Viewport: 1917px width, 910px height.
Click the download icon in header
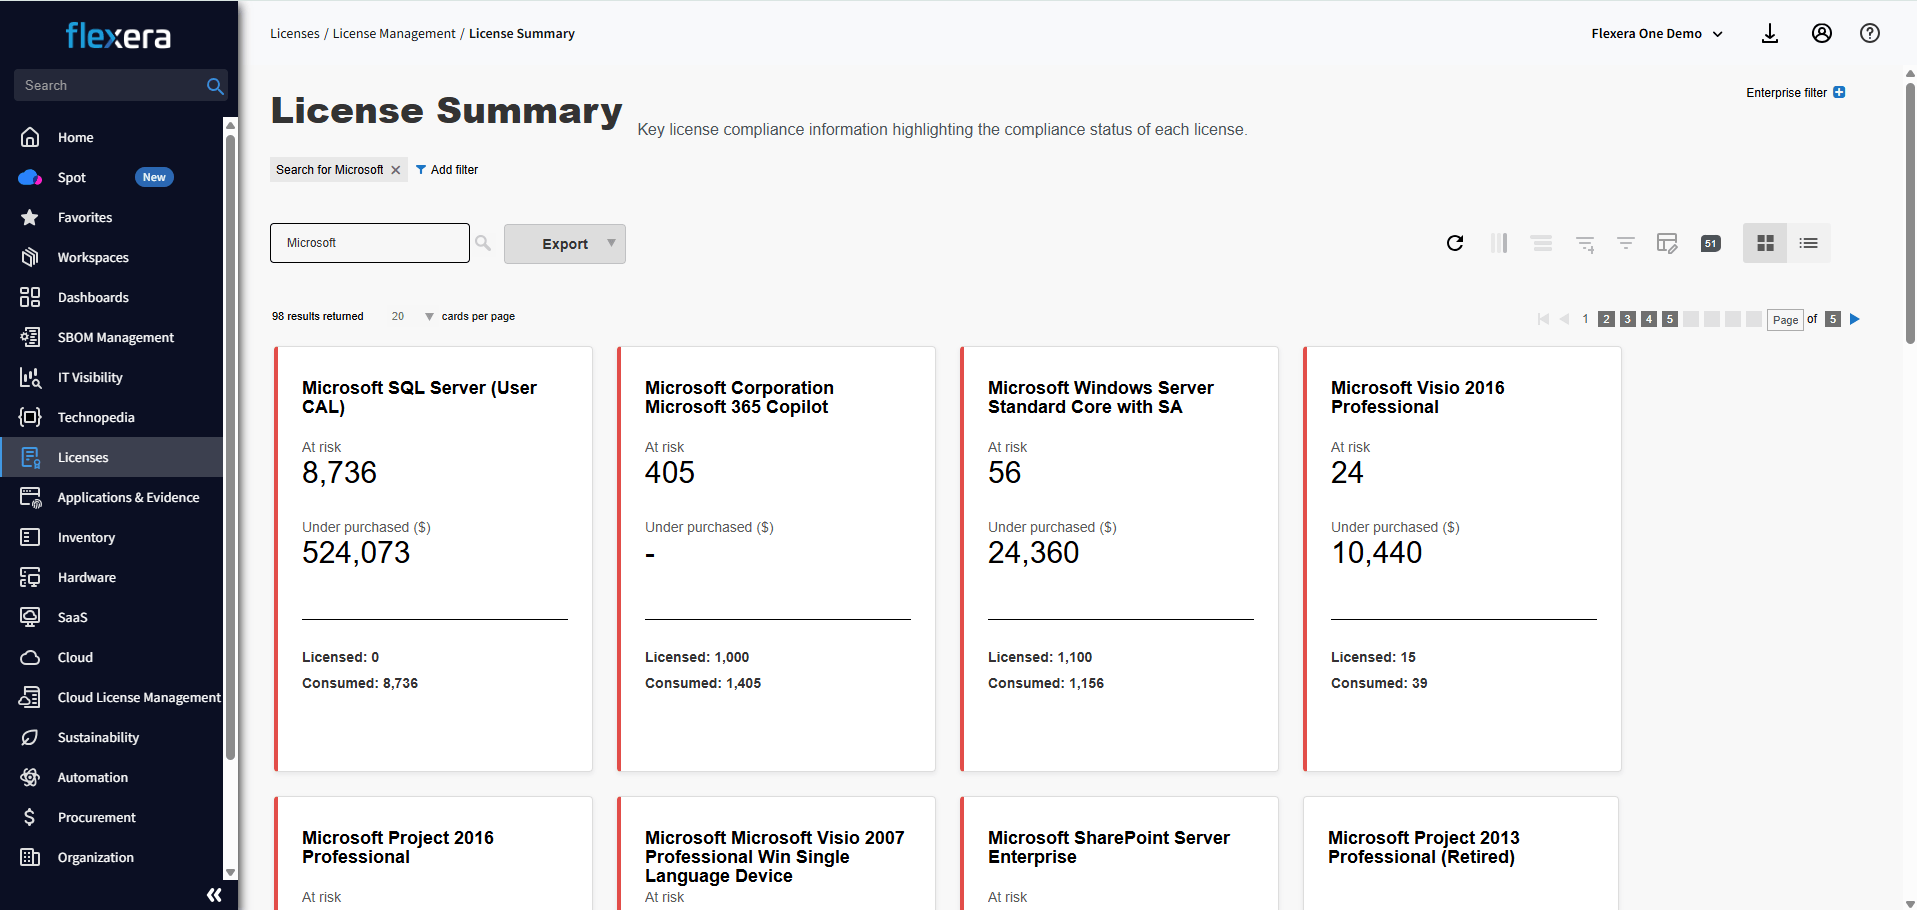tap(1770, 33)
